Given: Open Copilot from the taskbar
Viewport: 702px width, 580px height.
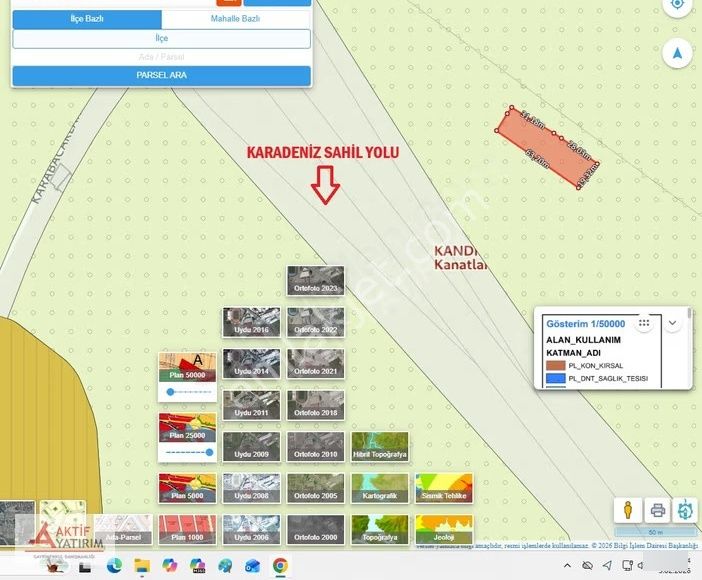Looking at the screenshot, I should [x=170, y=566].
